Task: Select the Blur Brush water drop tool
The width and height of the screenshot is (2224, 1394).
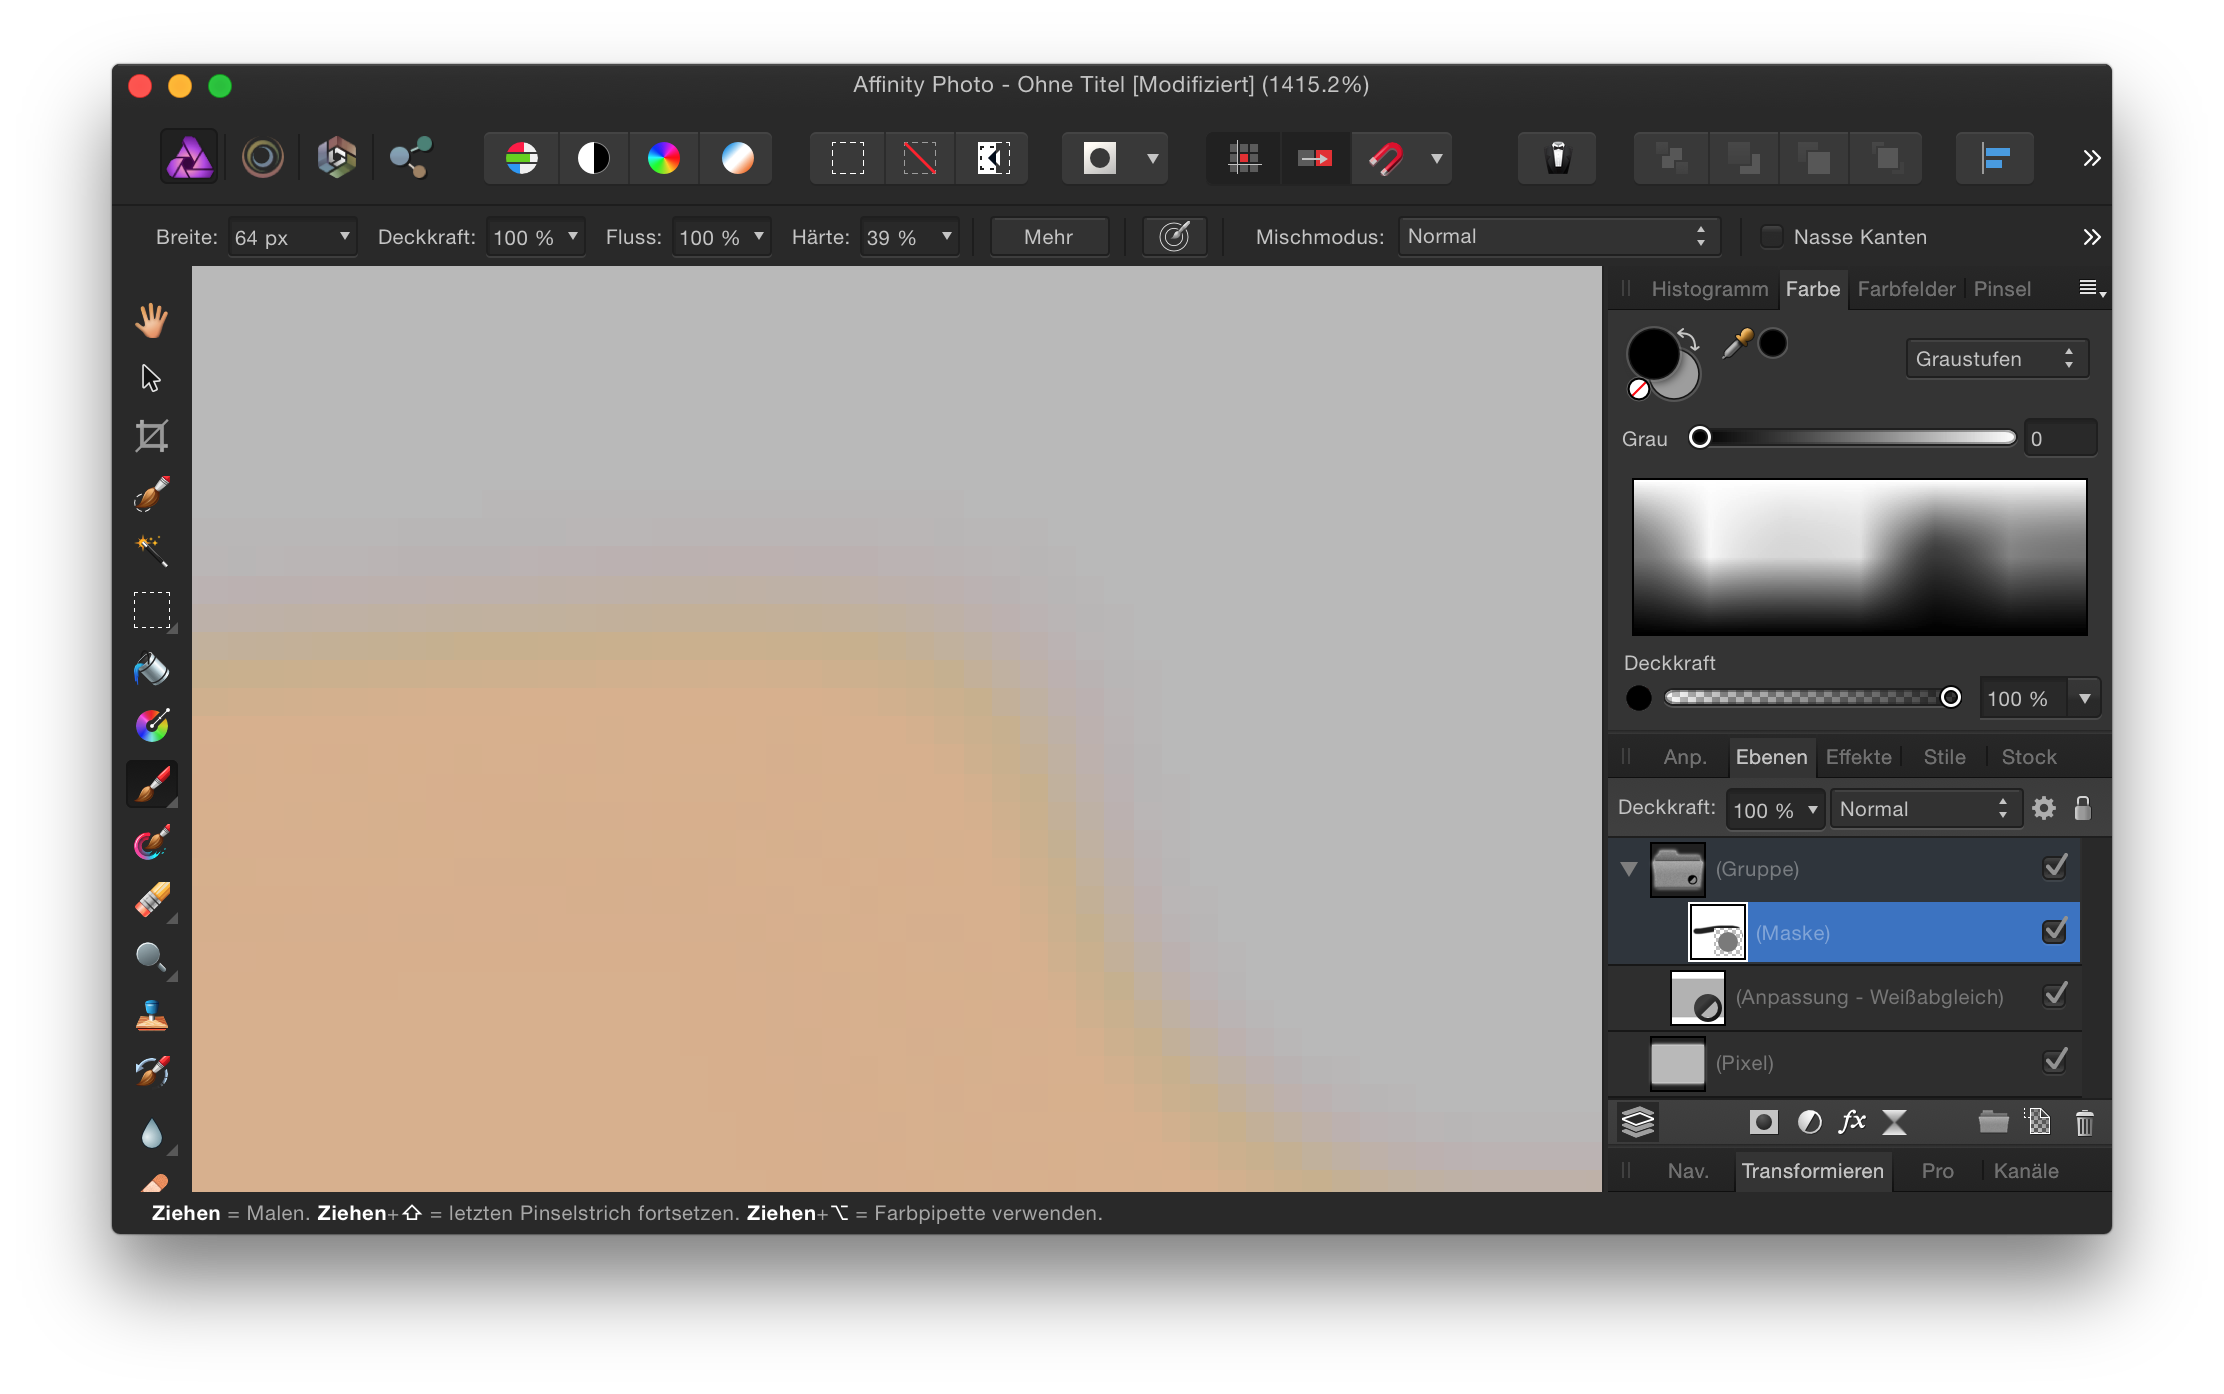Action: (152, 1133)
